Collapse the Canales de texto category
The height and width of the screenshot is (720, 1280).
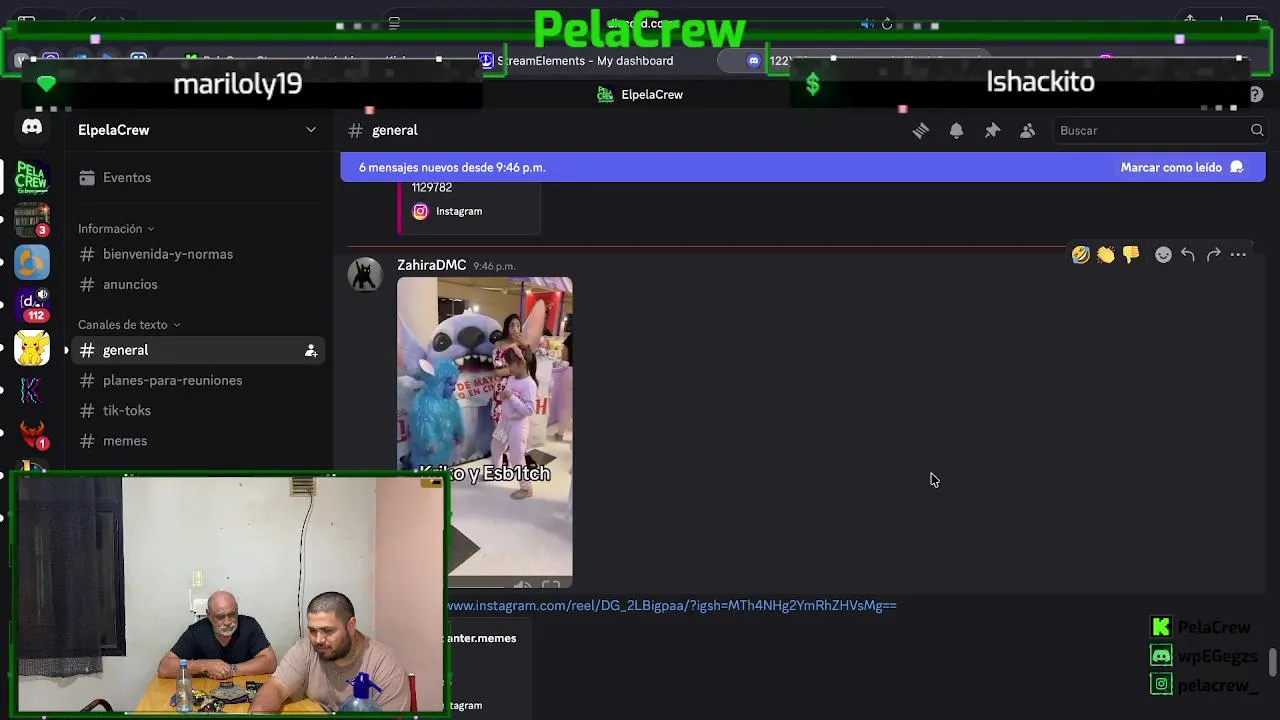click(129, 325)
